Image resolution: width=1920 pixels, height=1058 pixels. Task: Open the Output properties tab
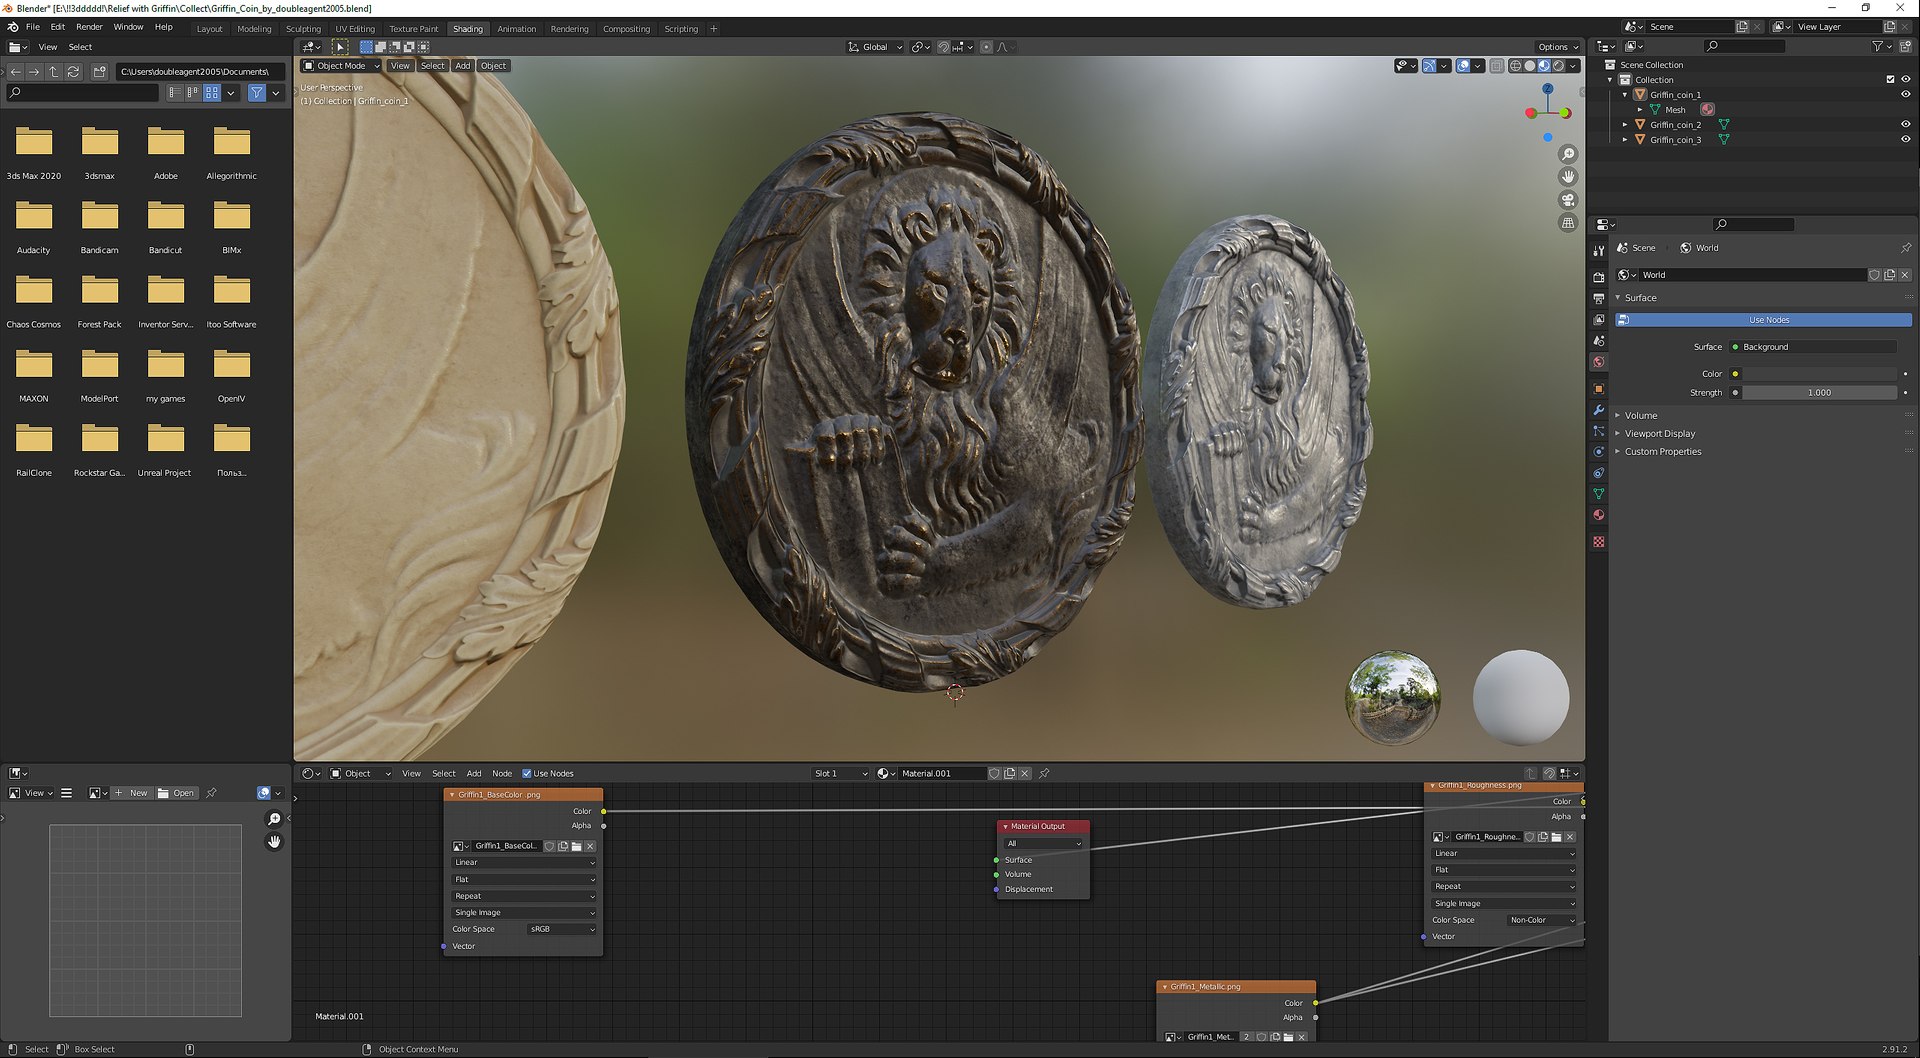[x=1598, y=298]
